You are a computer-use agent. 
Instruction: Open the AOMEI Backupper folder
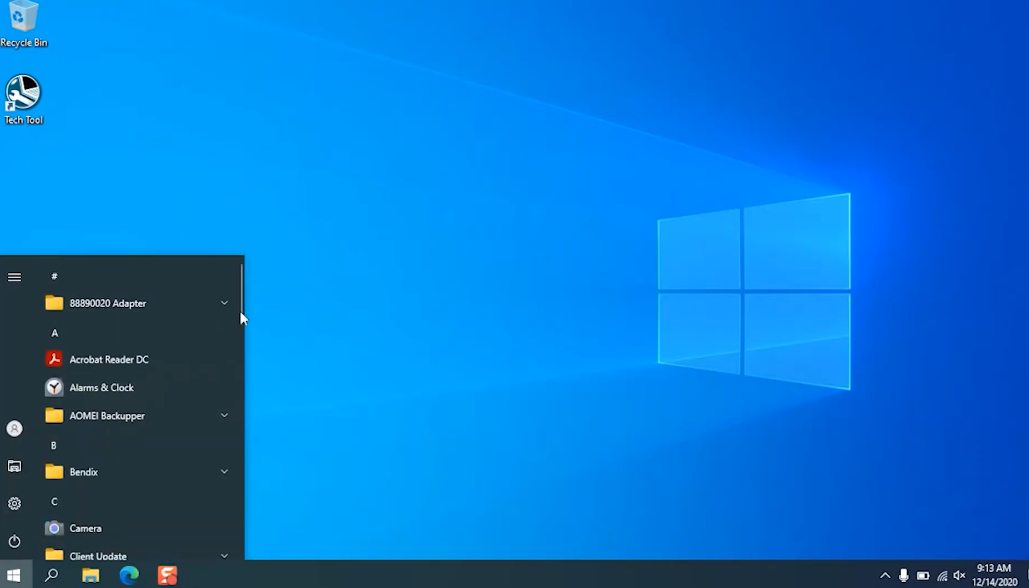click(x=137, y=416)
